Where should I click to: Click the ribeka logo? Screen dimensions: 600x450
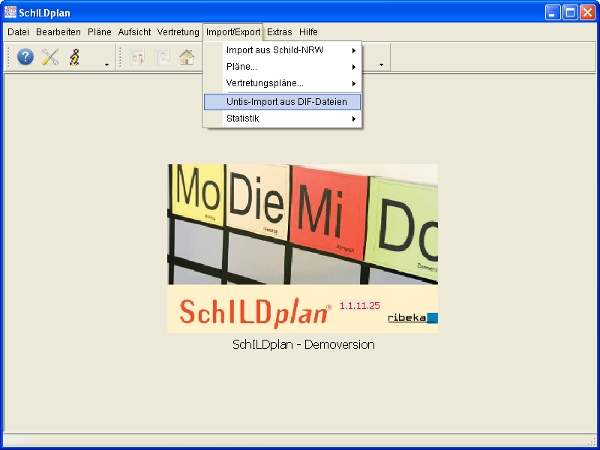coord(413,318)
